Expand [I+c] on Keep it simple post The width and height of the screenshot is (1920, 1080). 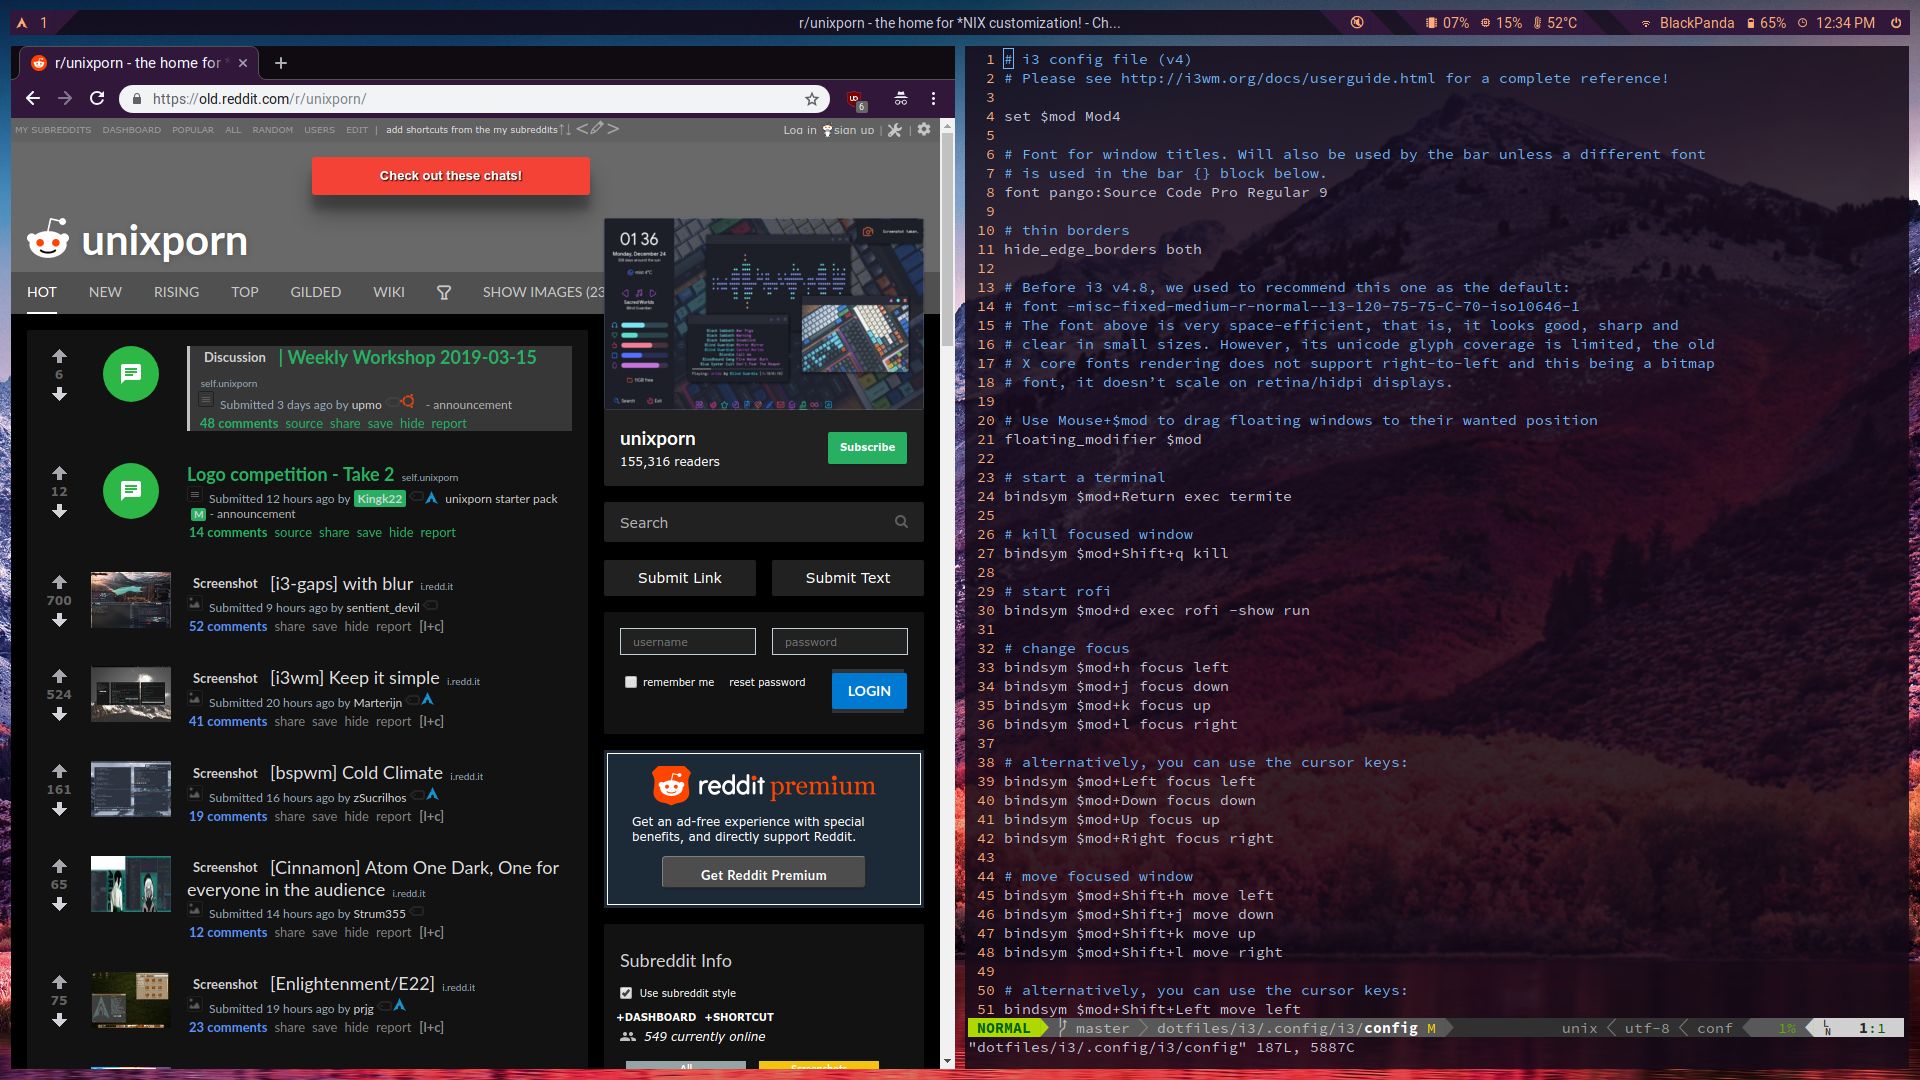pos(431,721)
